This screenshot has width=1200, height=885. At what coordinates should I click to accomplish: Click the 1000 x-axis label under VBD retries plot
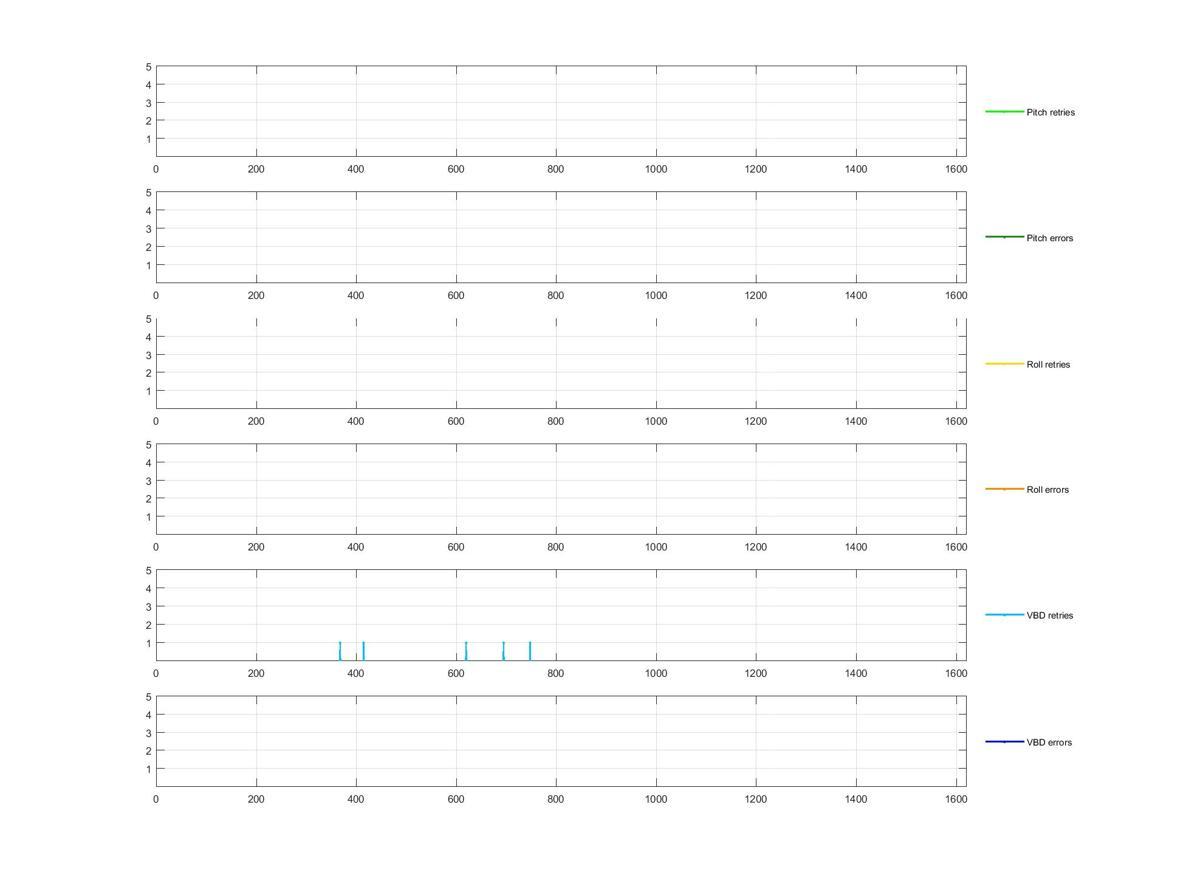(656, 673)
